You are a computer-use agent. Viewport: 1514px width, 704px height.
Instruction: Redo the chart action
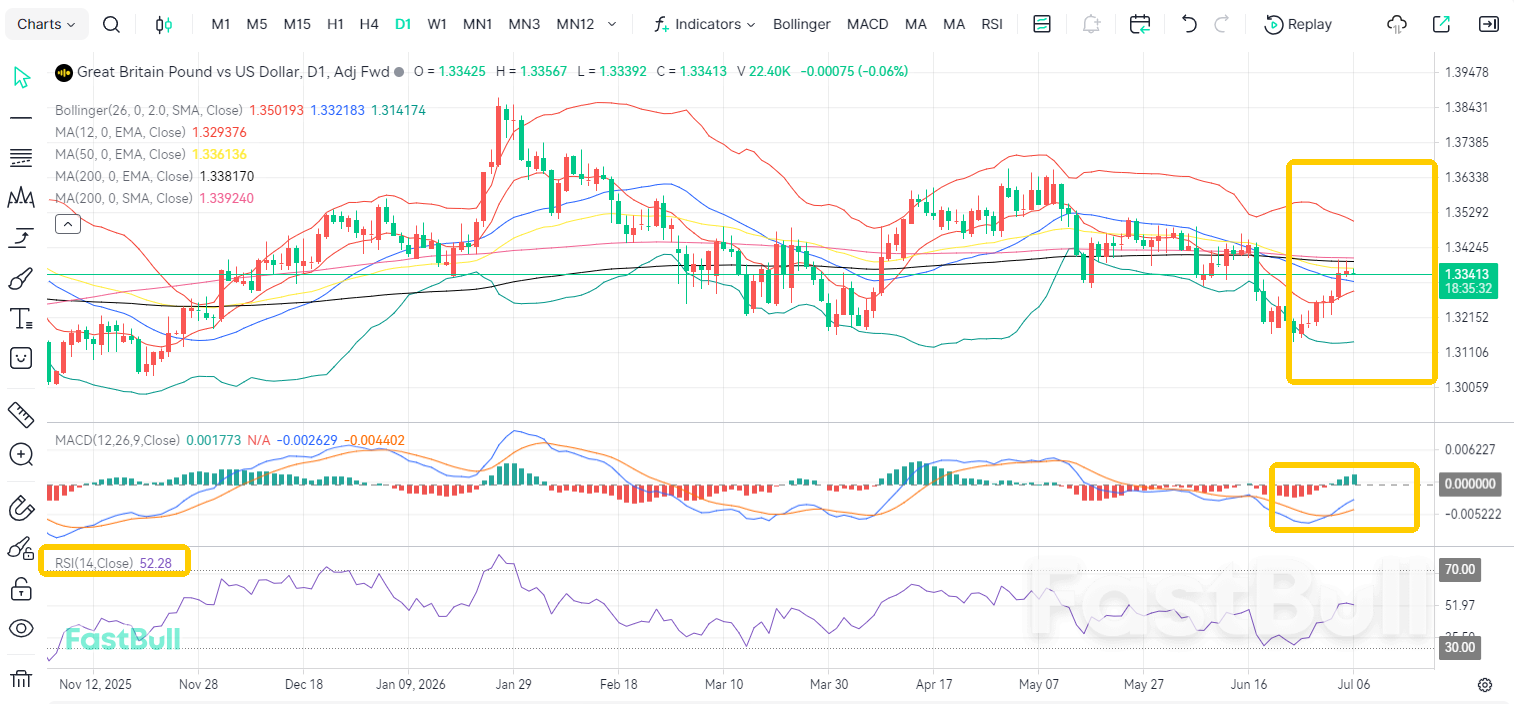click(1221, 24)
